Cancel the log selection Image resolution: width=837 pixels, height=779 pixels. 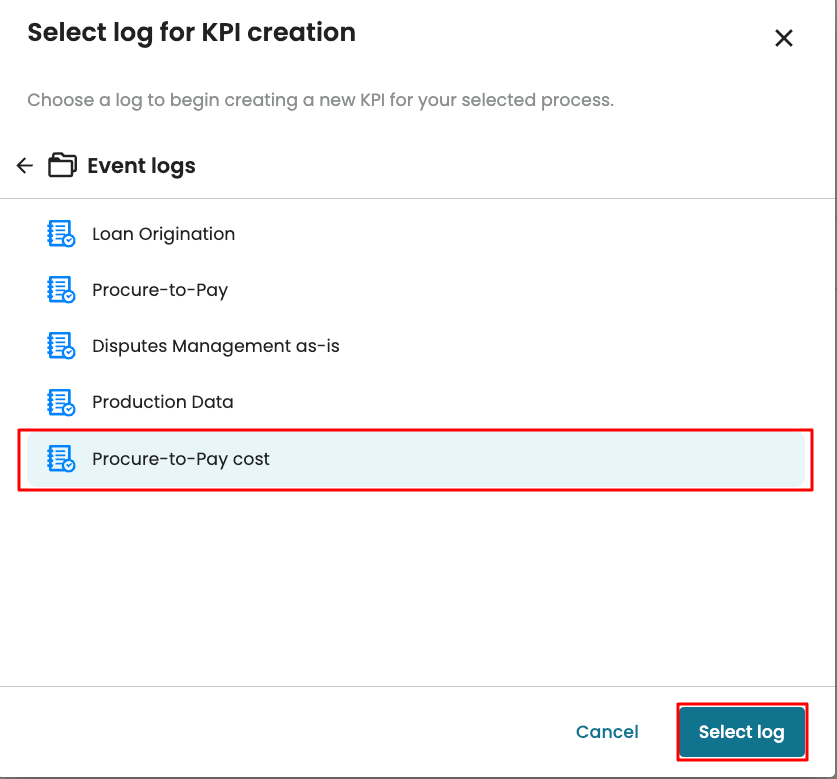[x=607, y=732]
